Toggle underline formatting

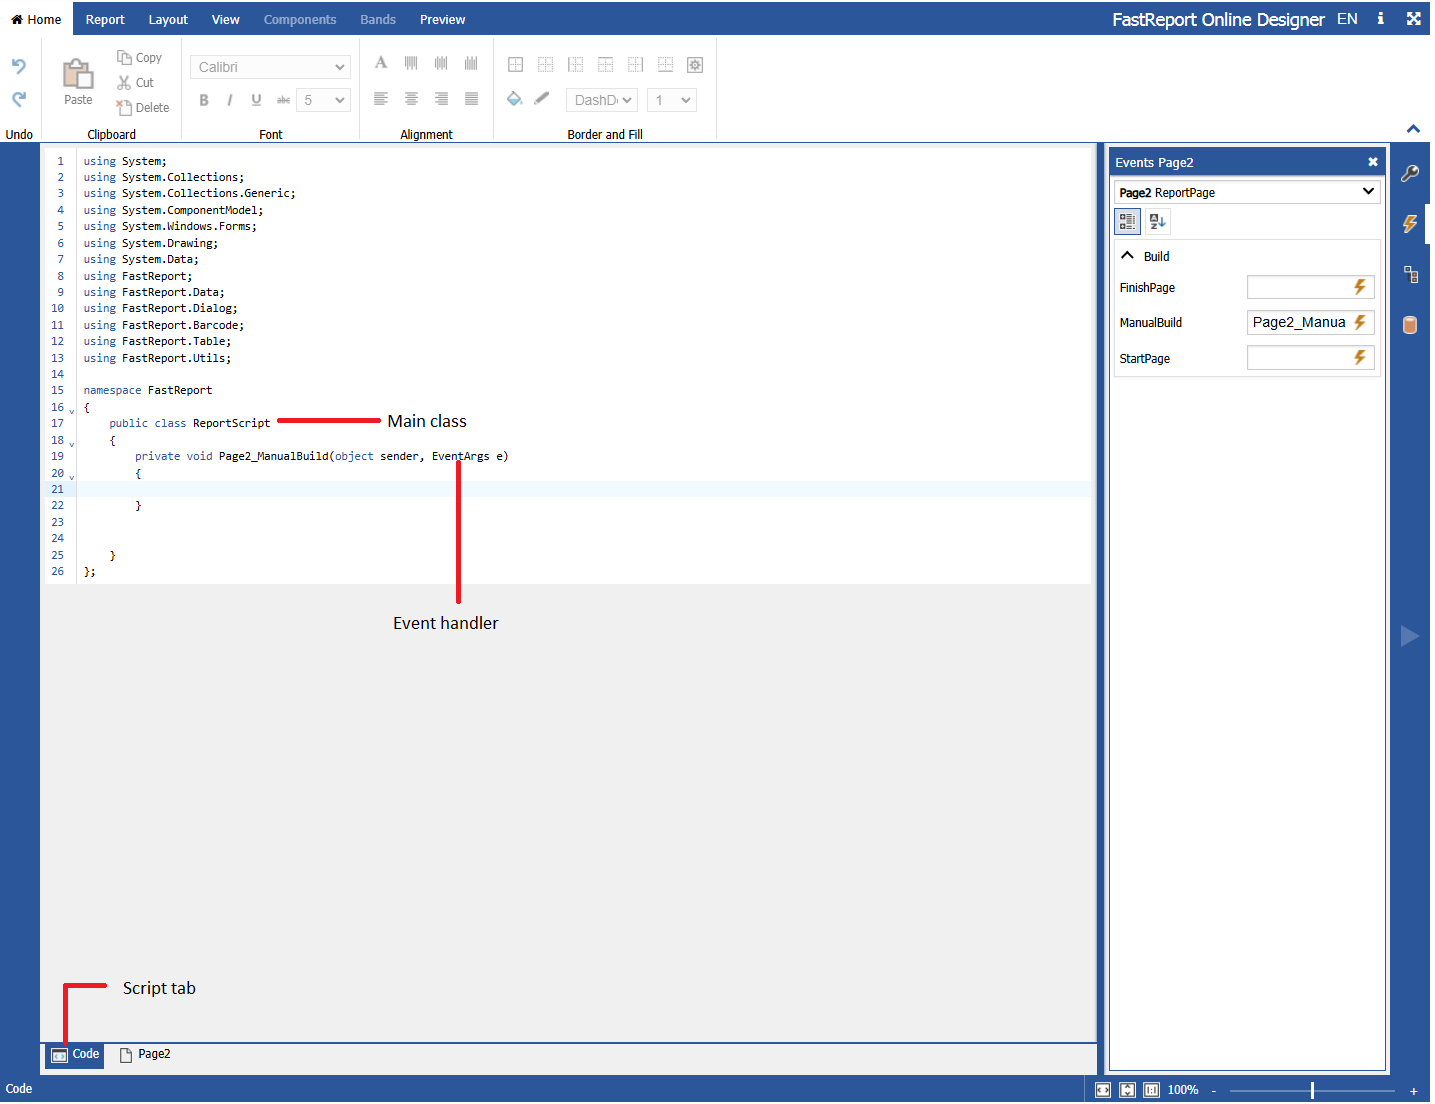(x=257, y=100)
